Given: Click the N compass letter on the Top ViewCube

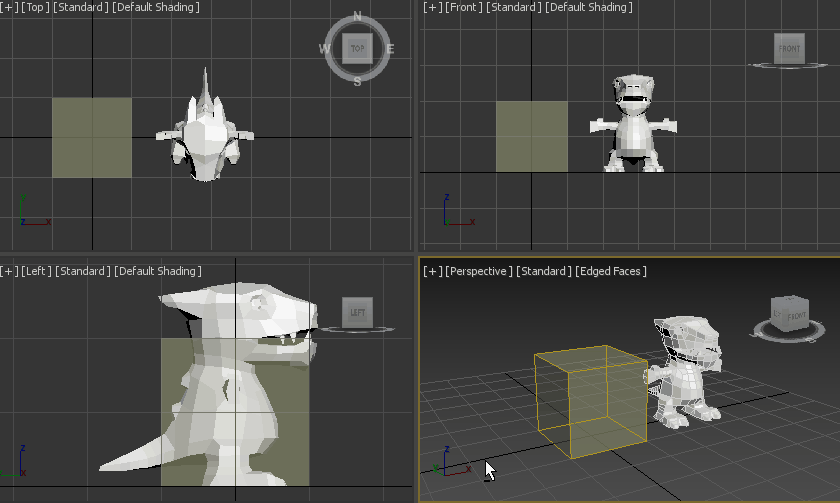Looking at the screenshot, I should coord(357,17).
